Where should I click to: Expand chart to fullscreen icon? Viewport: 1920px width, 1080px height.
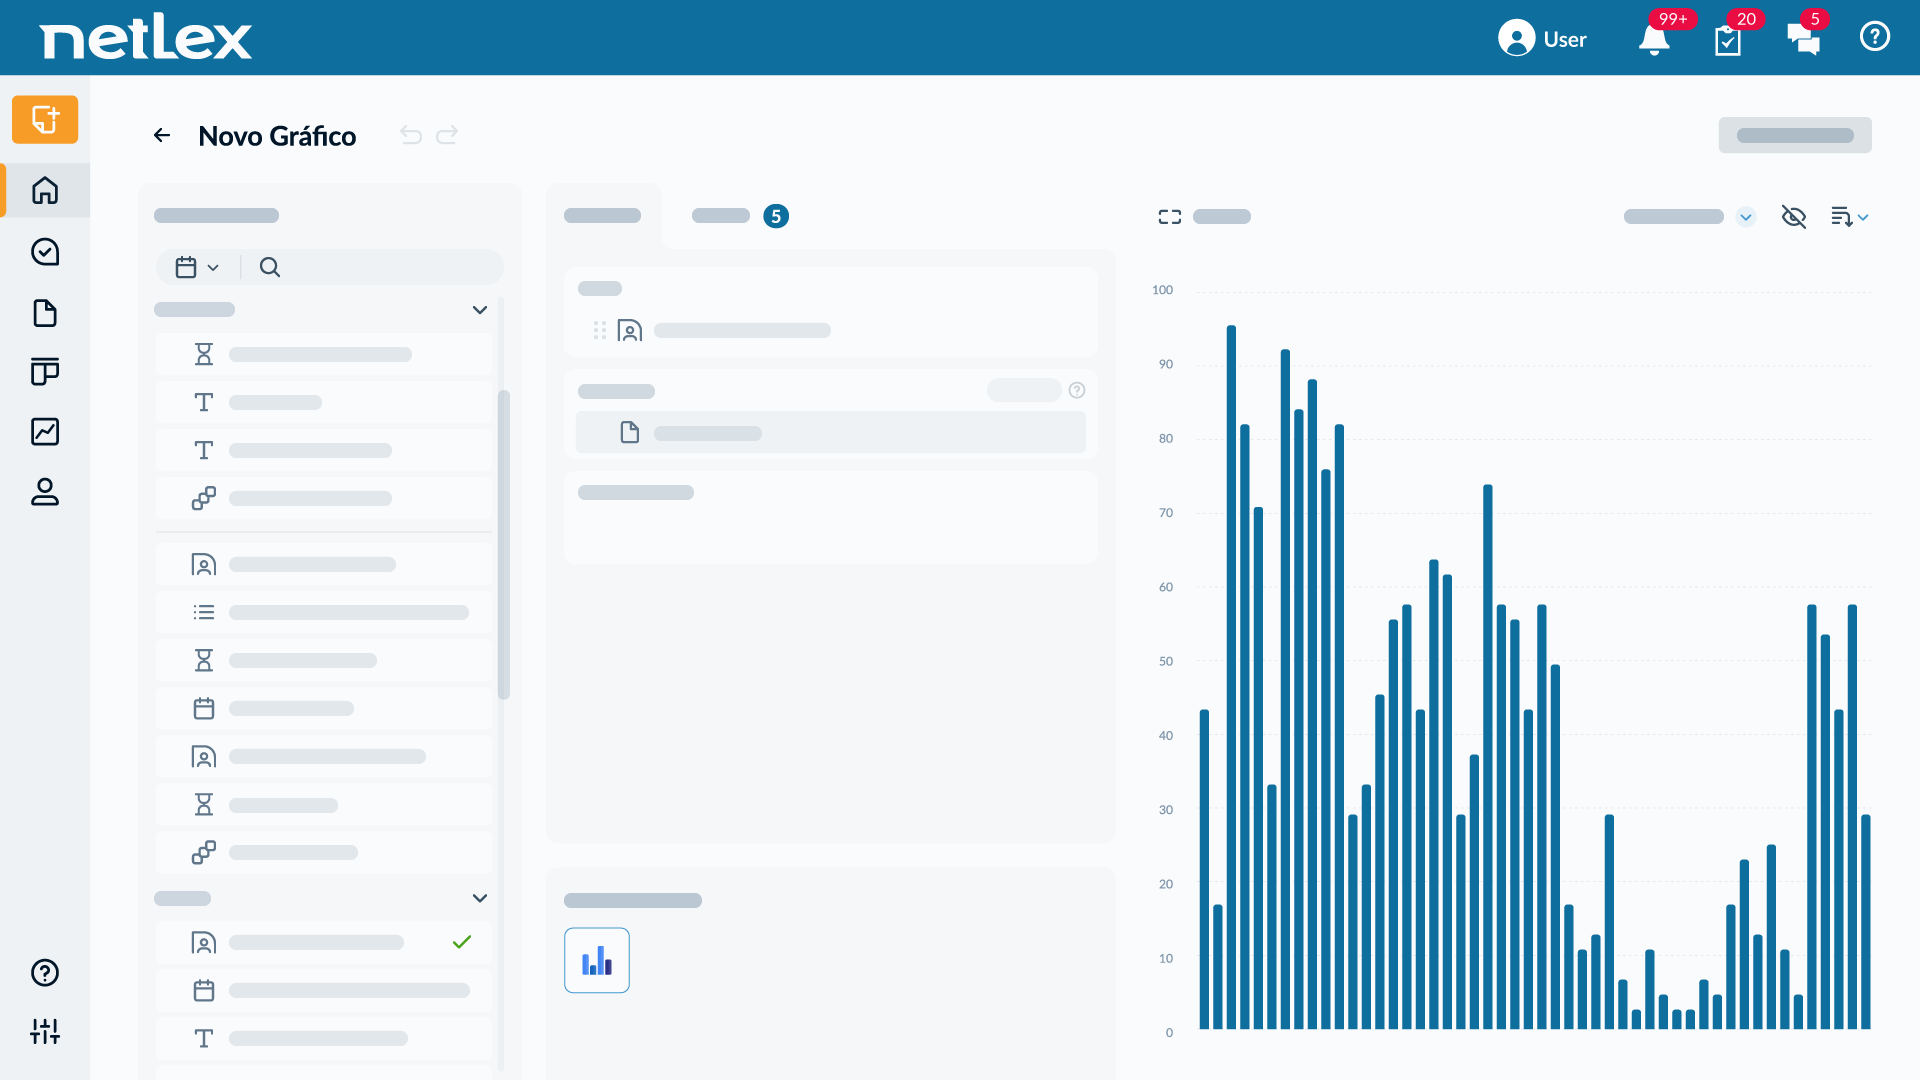(1170, 217)
